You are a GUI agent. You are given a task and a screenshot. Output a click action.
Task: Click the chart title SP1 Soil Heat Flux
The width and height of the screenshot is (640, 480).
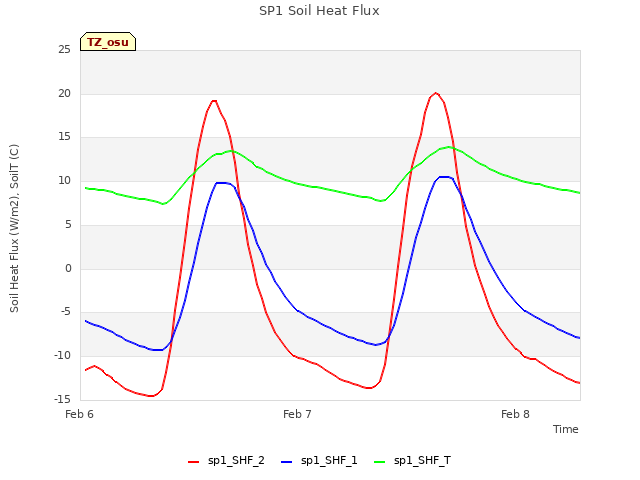coord(319,11)
